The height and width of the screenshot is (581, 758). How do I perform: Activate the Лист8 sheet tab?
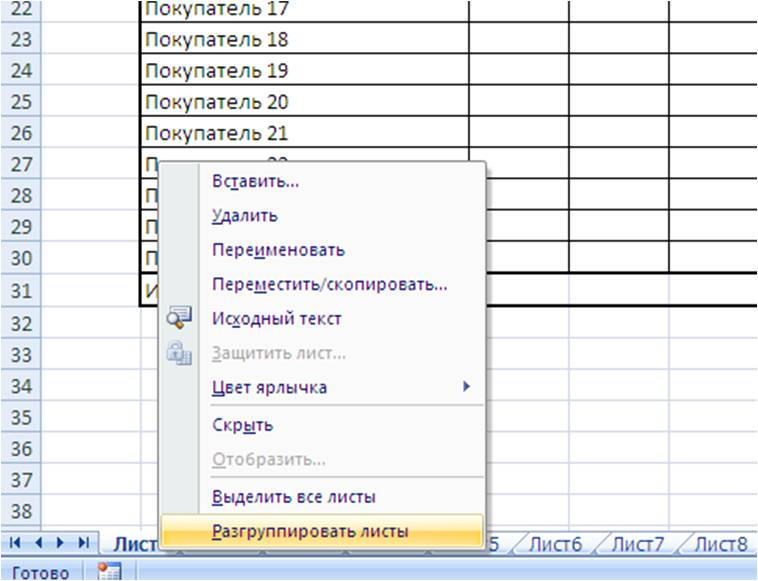(720, 544)
